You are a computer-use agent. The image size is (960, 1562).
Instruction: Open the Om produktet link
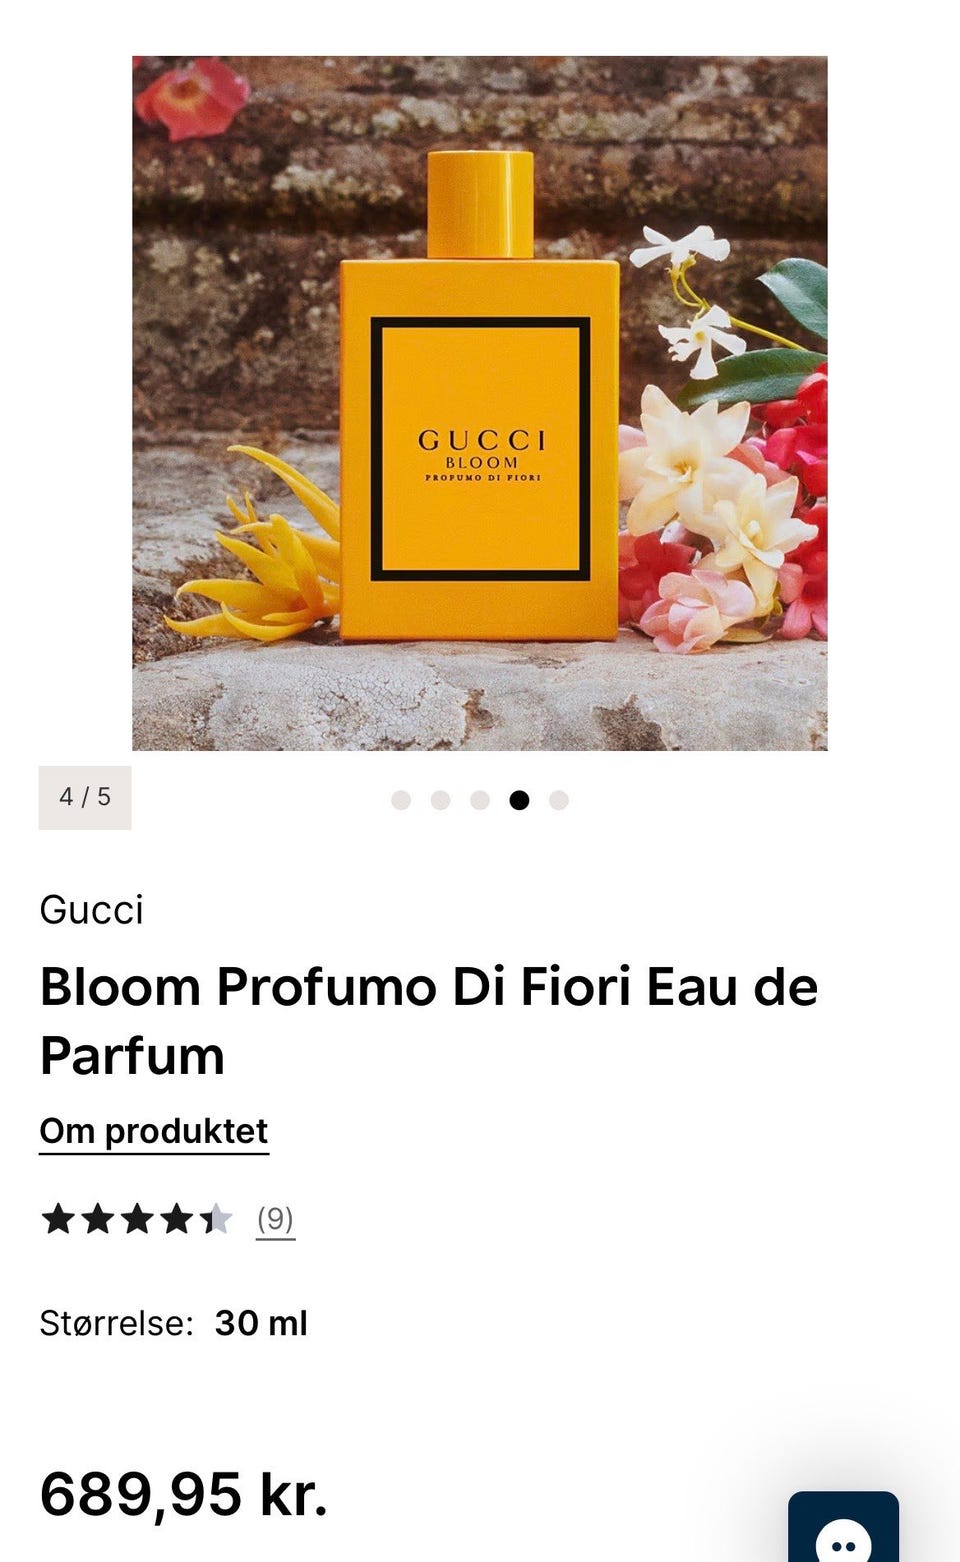pos(154,1132)
